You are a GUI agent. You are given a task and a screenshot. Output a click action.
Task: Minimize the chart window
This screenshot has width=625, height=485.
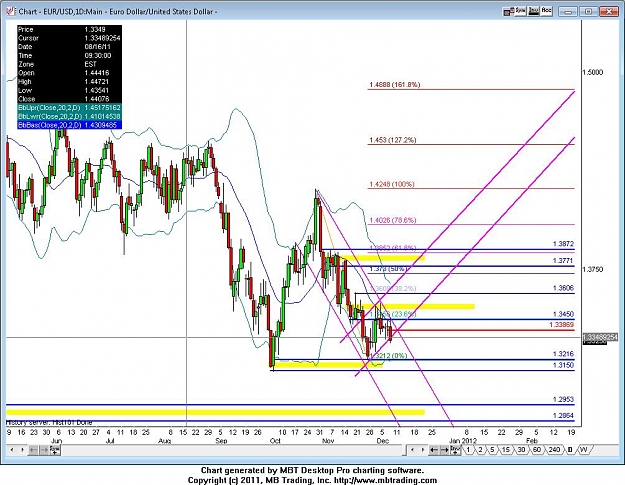[x=568, y=12]
